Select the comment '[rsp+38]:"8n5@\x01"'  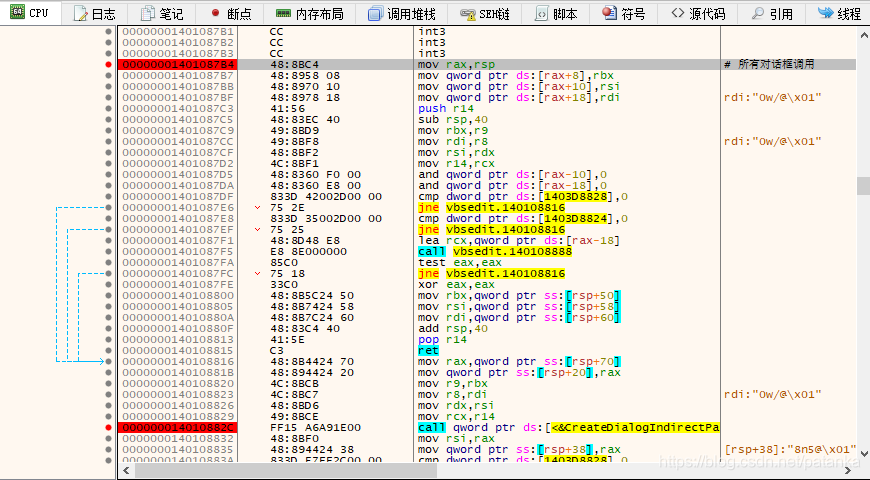(x=791, y=449)
